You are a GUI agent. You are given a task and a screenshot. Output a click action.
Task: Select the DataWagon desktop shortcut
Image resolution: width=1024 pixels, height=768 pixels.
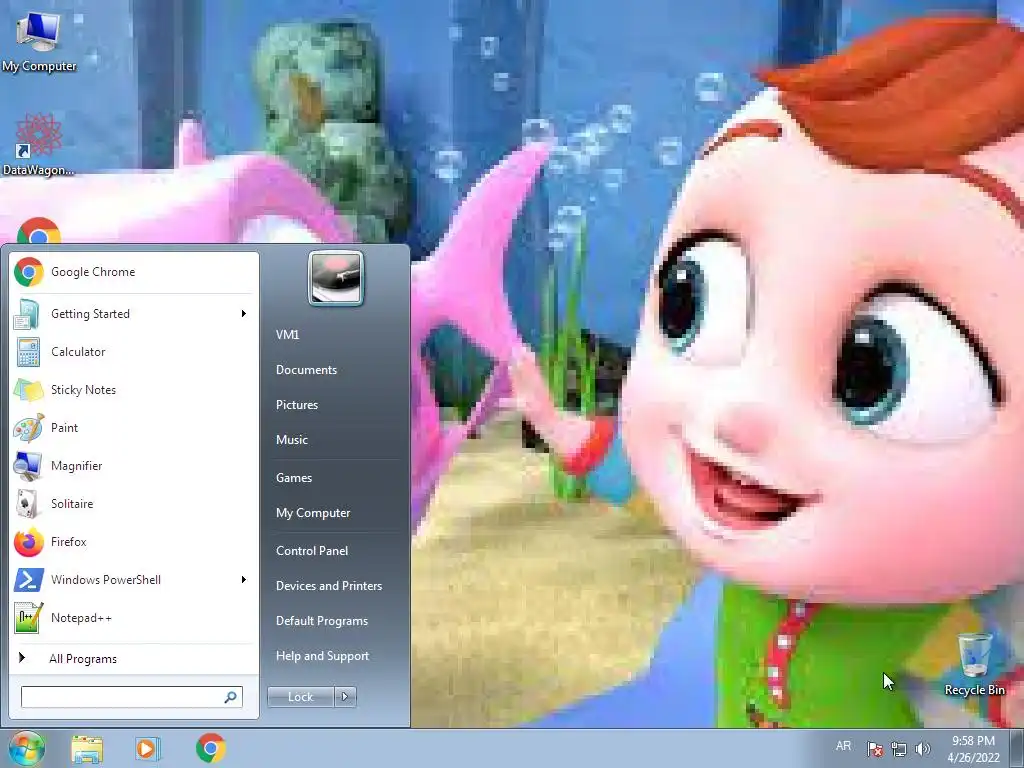(x=39, y=145)
